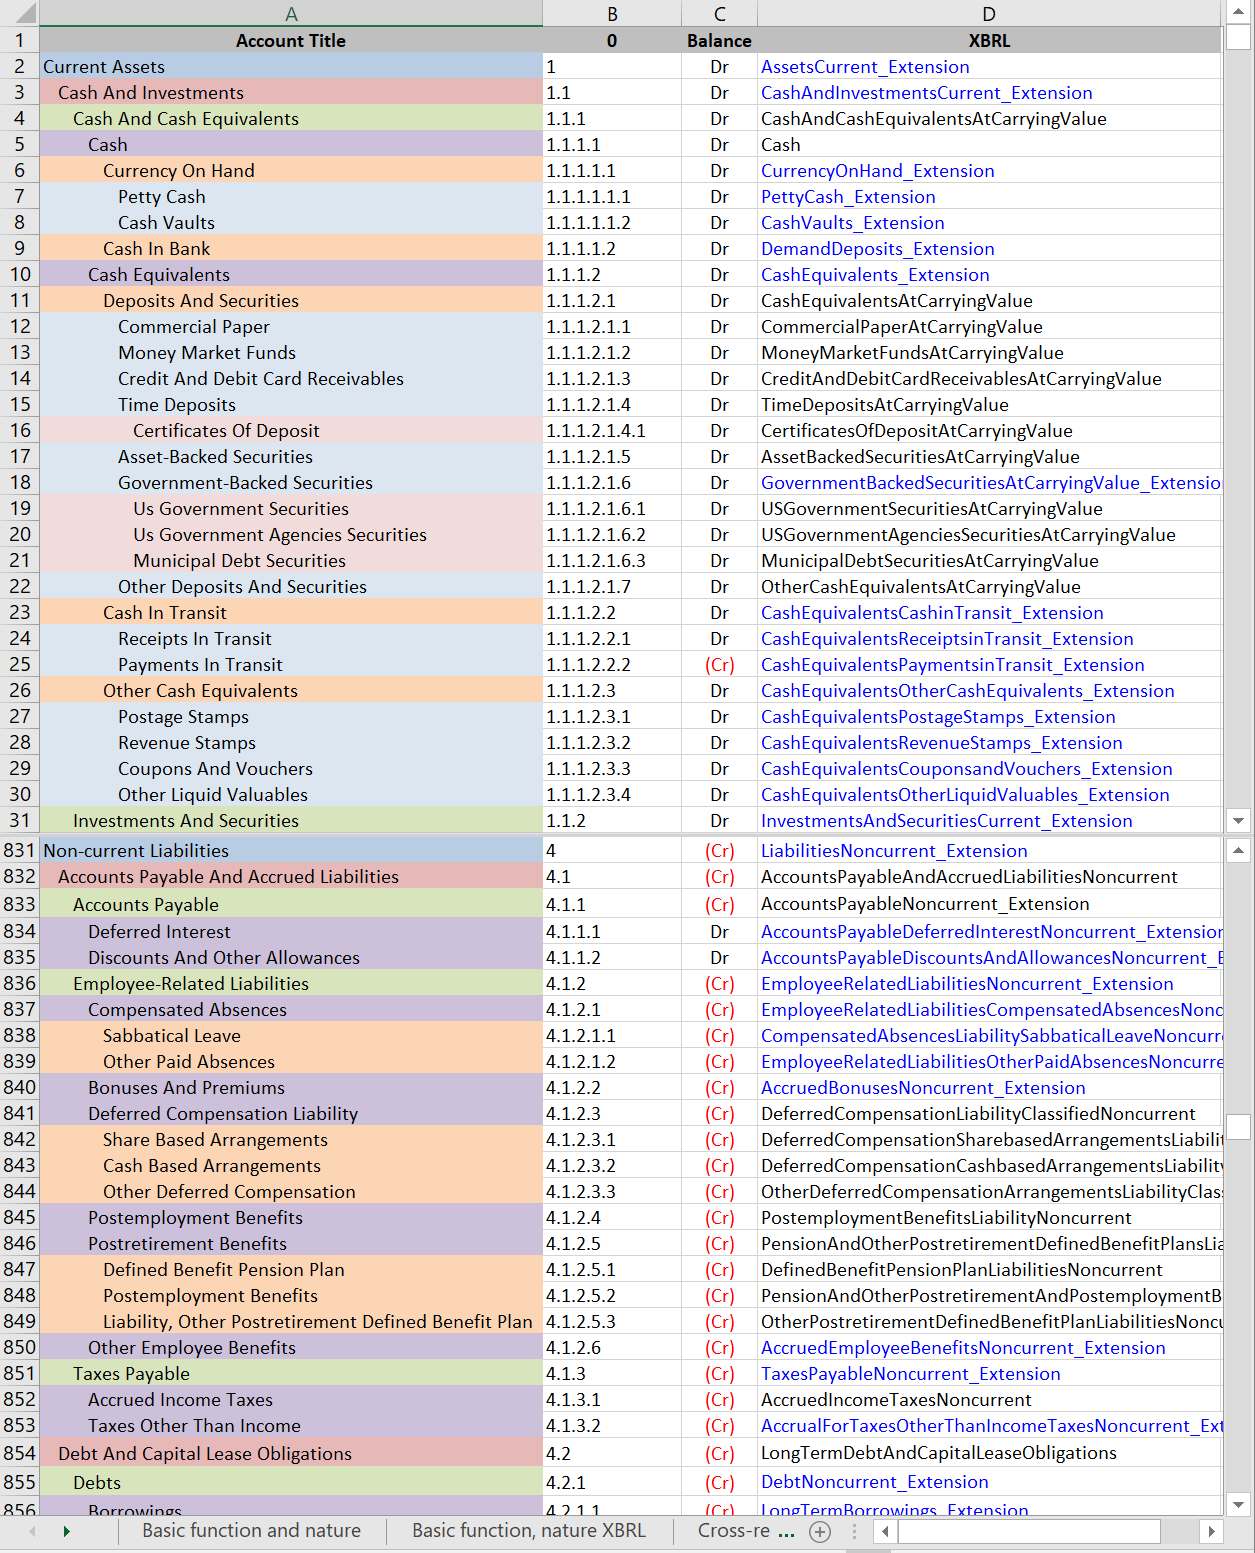Click the Certificates Of Deposit cell

coord(291,430)
